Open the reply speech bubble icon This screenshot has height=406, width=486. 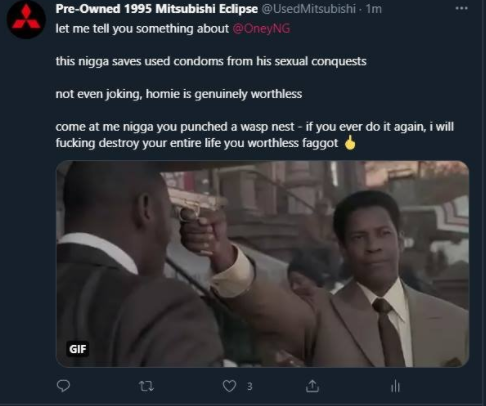point(63,386)
